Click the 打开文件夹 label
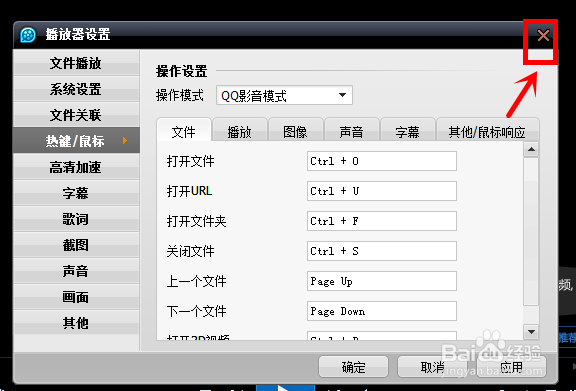 pyautogui.click(x=196, y=222)
